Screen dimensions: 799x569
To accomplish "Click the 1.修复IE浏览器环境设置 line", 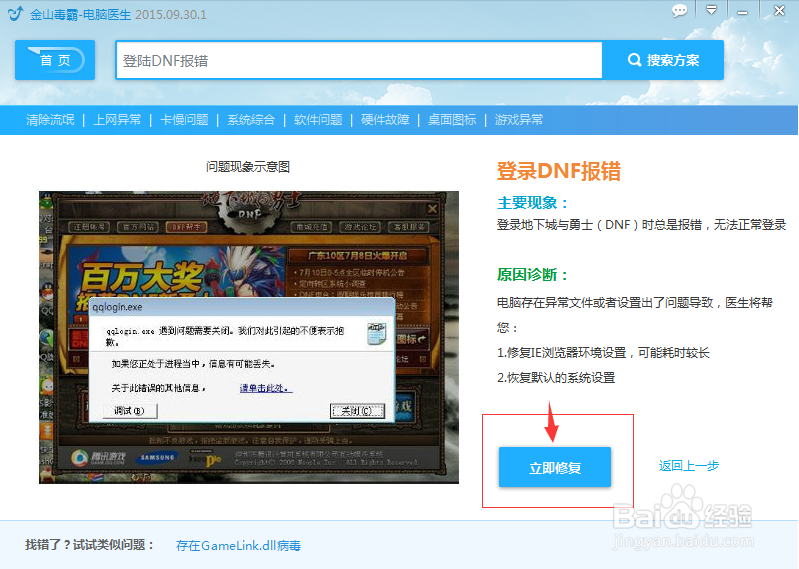I will pos(603,353).
